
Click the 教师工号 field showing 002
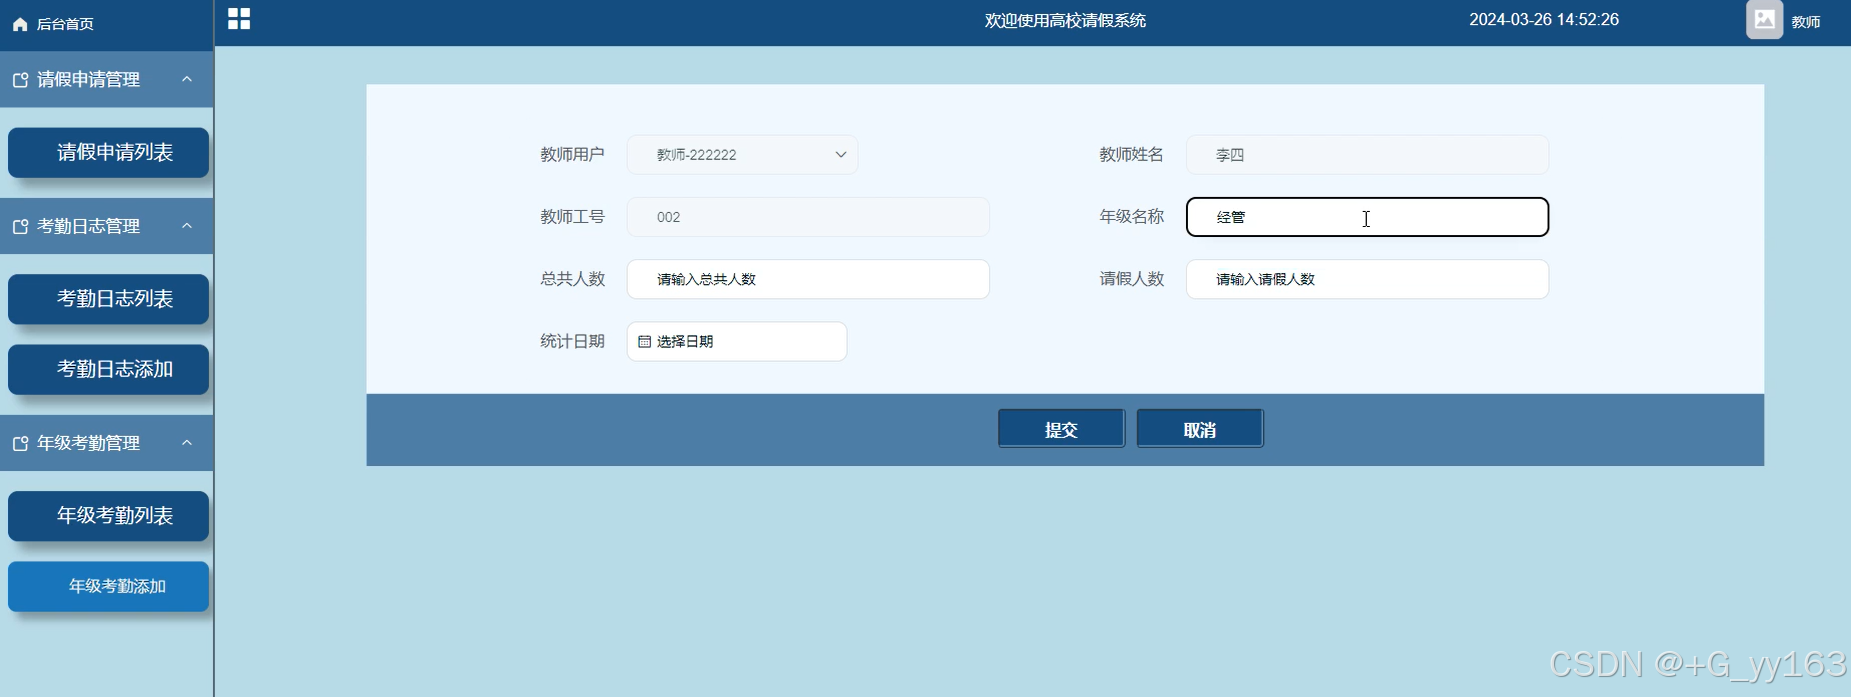(808, 217)
